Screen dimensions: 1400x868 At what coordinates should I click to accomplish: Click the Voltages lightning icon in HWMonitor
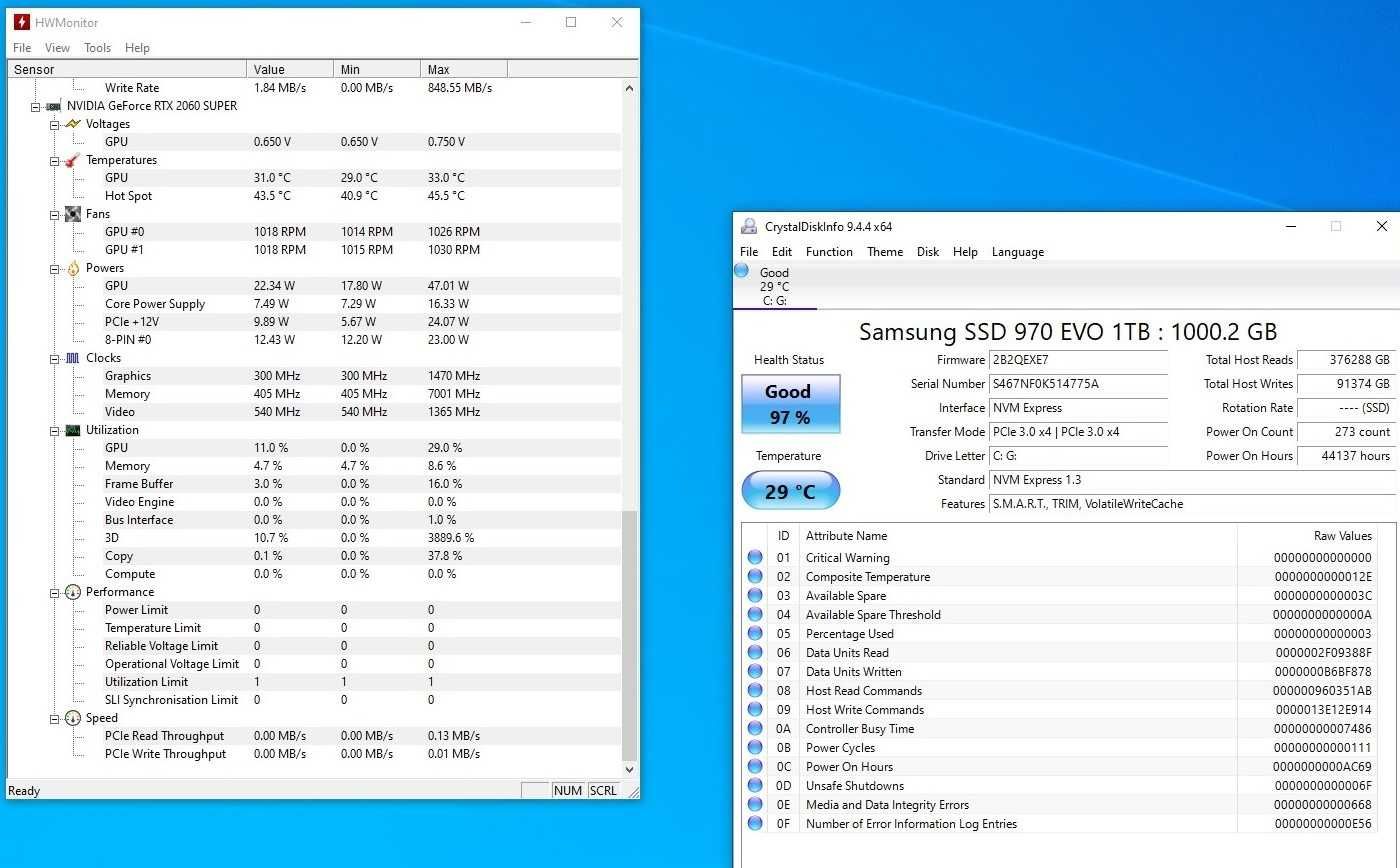click(73, 124)
